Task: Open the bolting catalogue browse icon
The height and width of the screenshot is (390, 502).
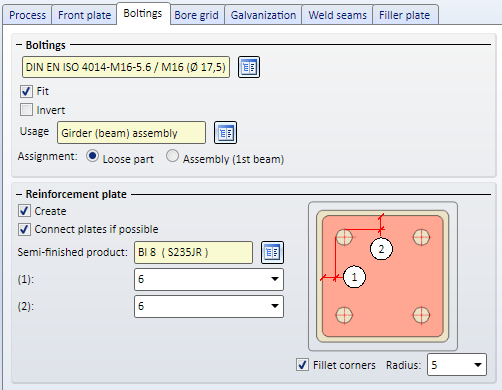Action: [249, 67]
